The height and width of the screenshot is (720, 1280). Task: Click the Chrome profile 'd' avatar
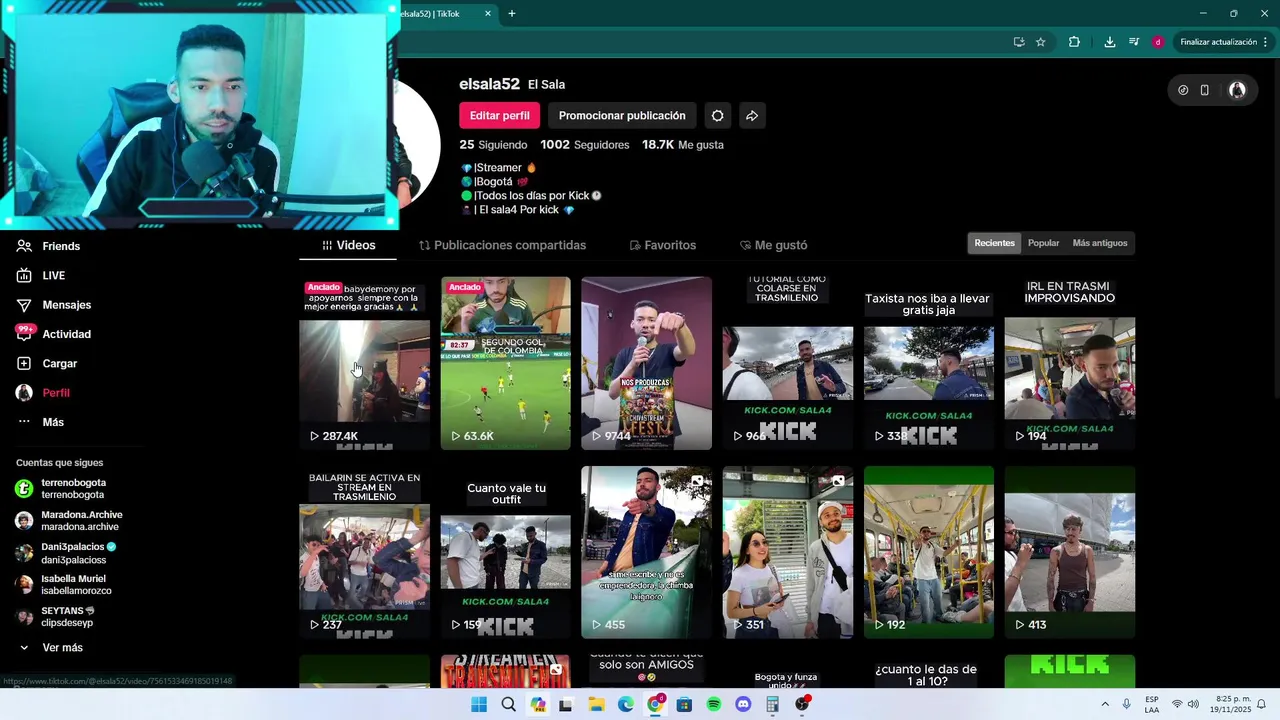[1157, 42]
